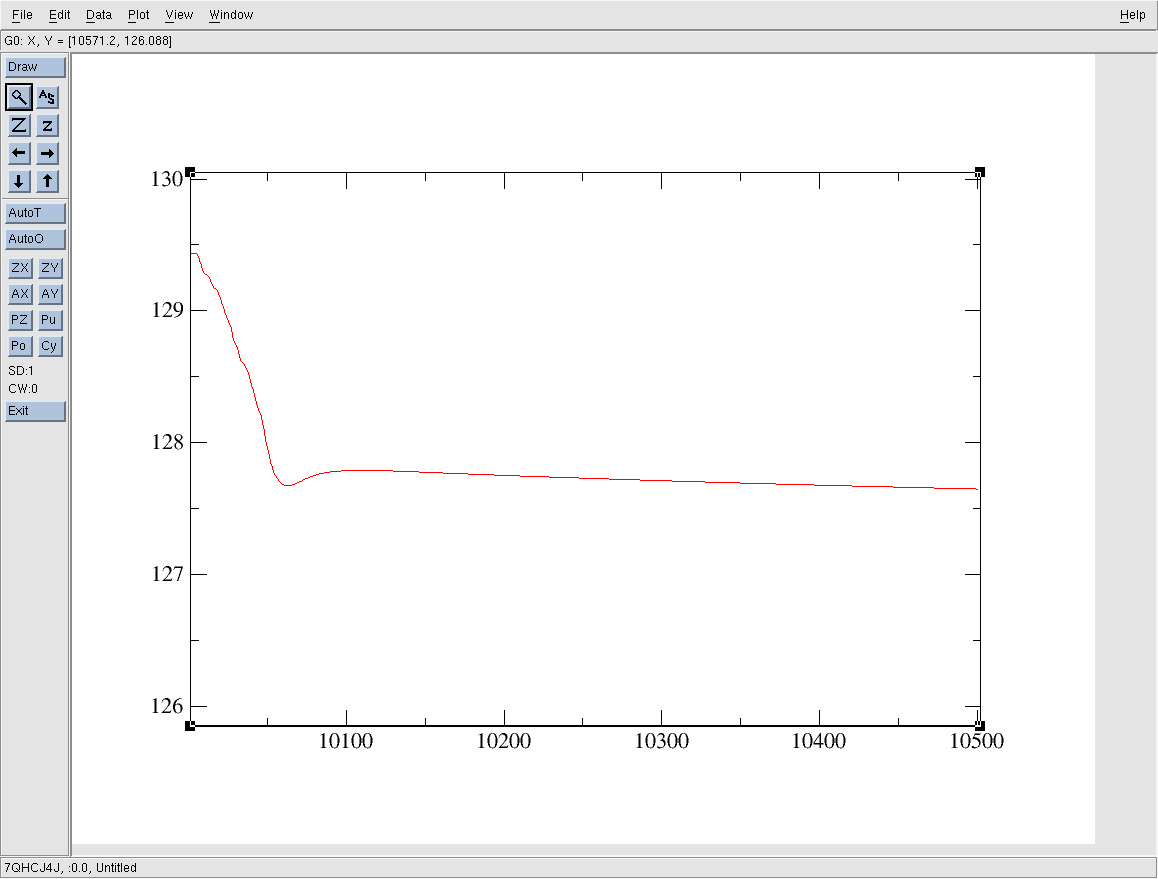Click the autoscale (AS) icon
This screenshot has width=1158, height=879.
click(x=48, y=97)
